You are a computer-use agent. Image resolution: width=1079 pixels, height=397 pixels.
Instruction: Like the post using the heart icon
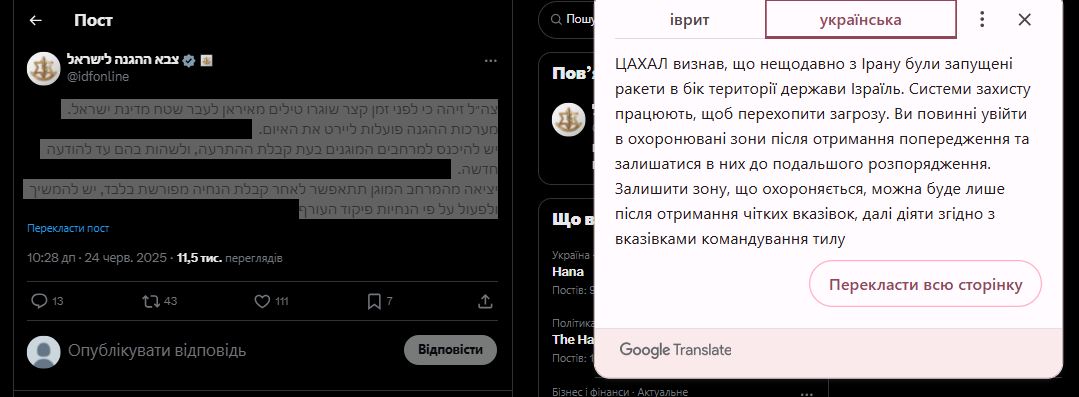[261, 301]
